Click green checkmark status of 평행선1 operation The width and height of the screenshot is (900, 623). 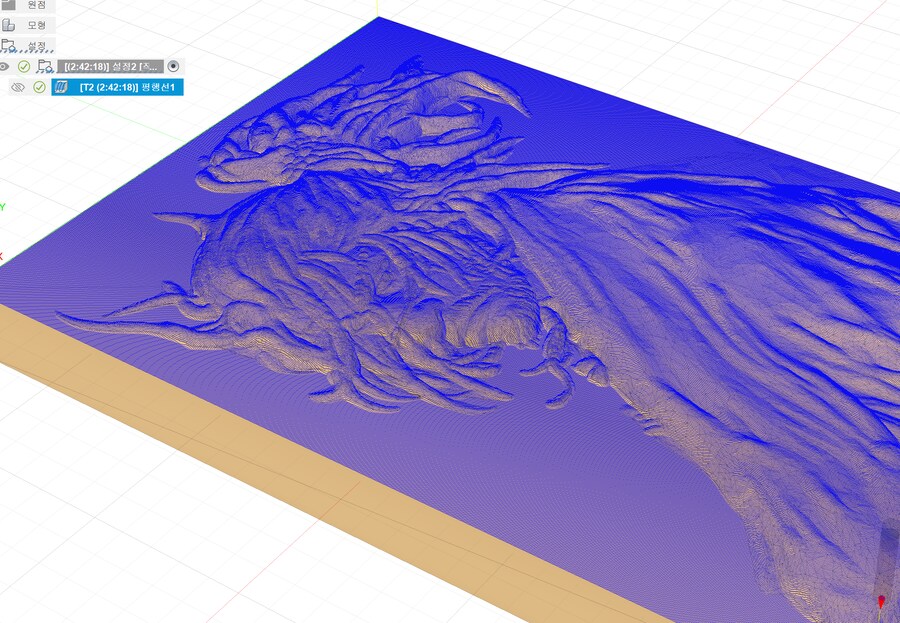point(40,87)
